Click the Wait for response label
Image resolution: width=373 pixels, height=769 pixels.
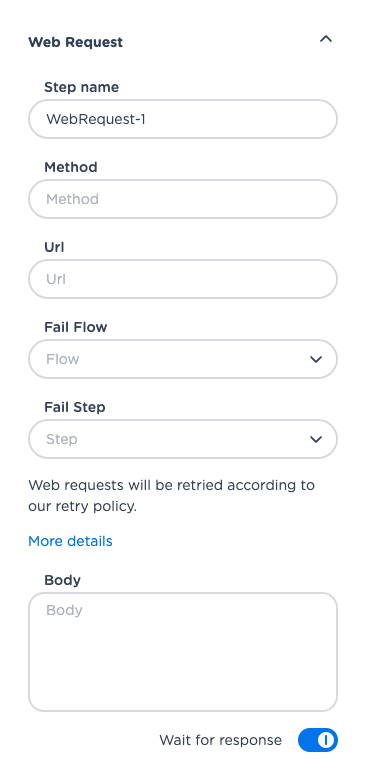pos(221,740)
